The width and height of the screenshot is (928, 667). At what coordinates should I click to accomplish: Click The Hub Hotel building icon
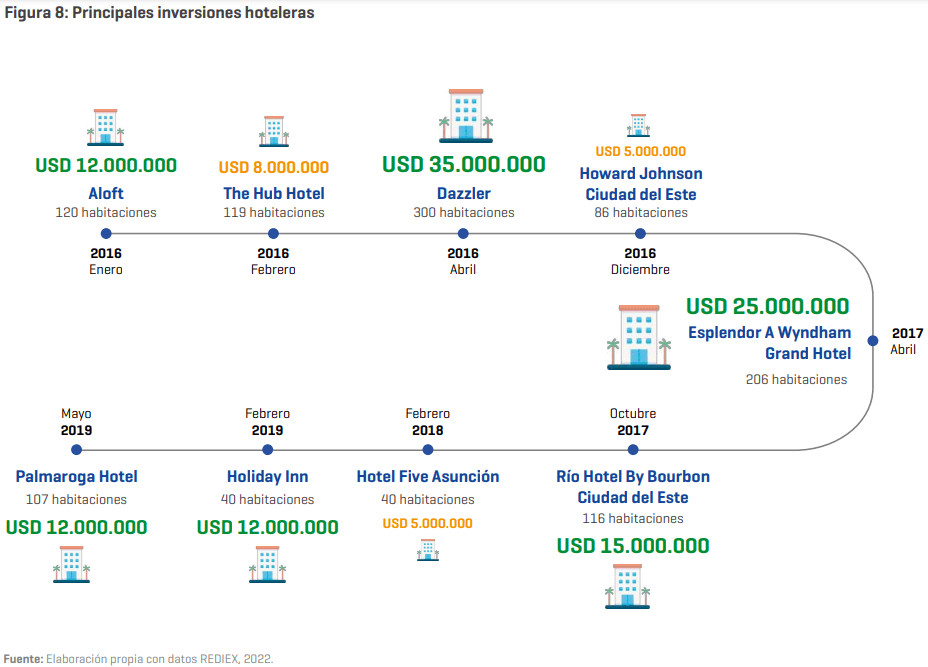click(273, 131)
